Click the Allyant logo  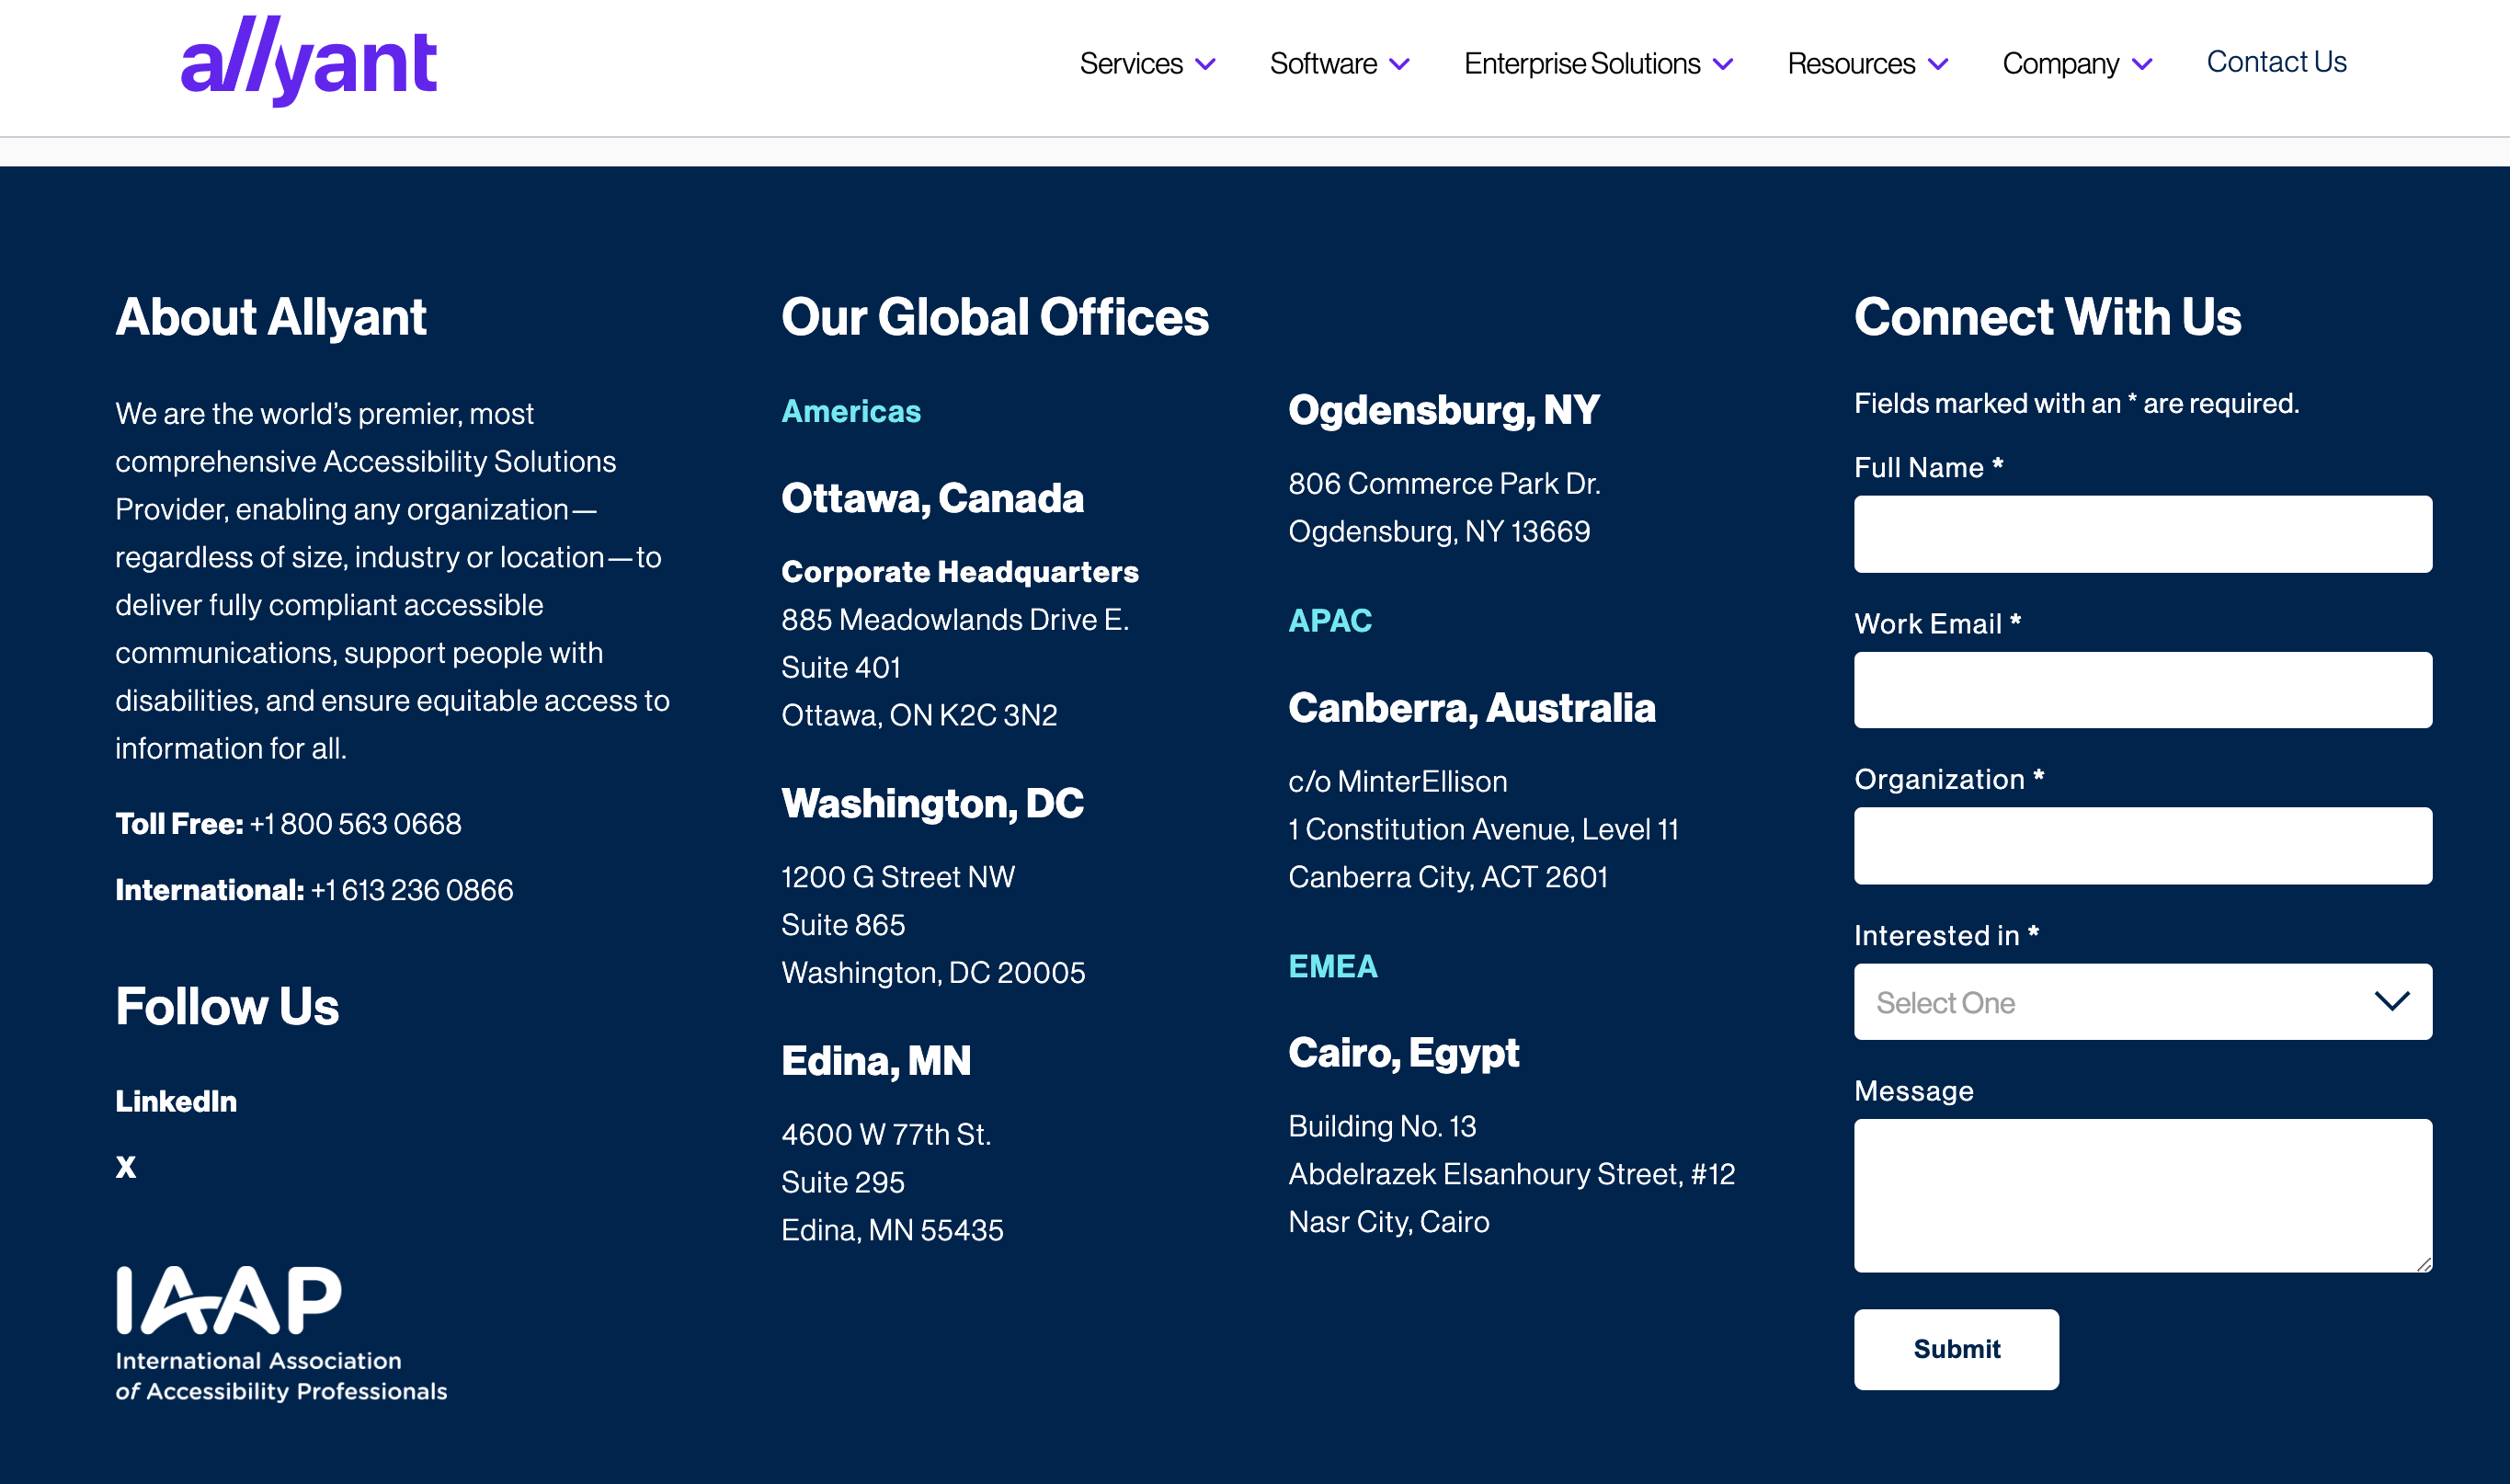(308, 62)
